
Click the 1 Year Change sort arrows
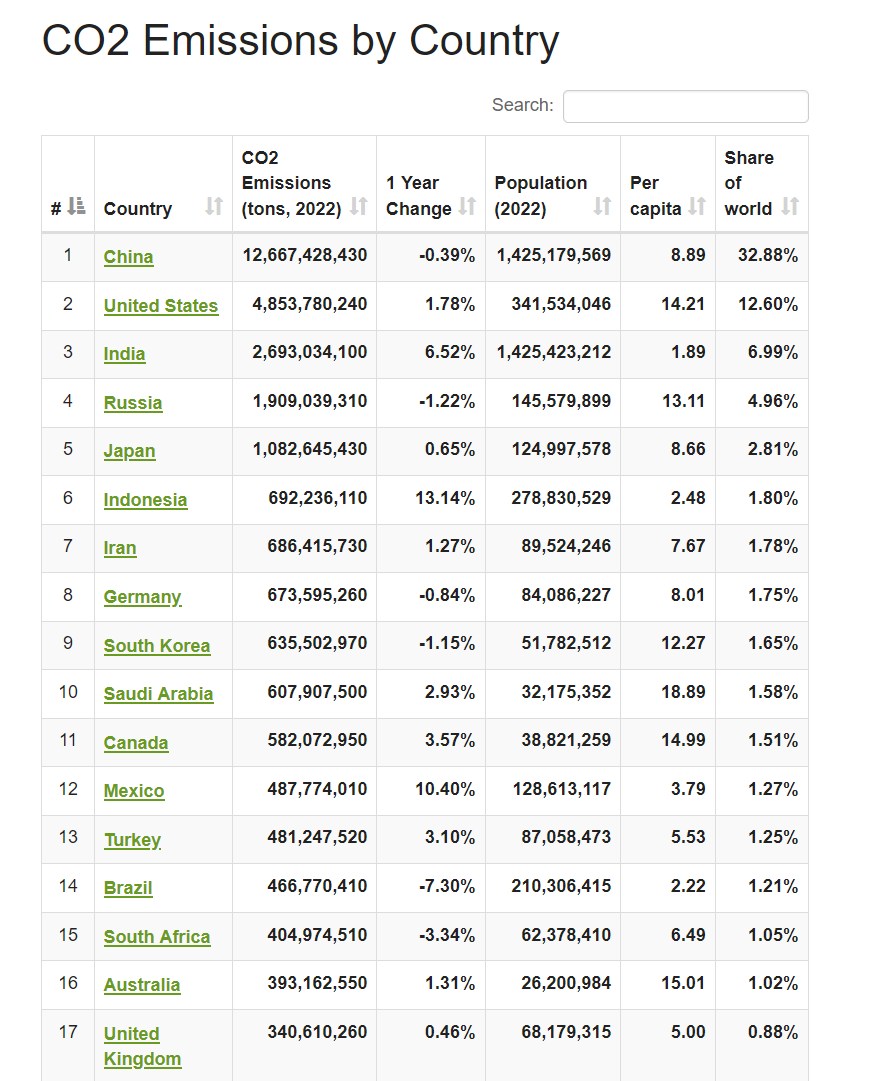click(x=467, y=208)
